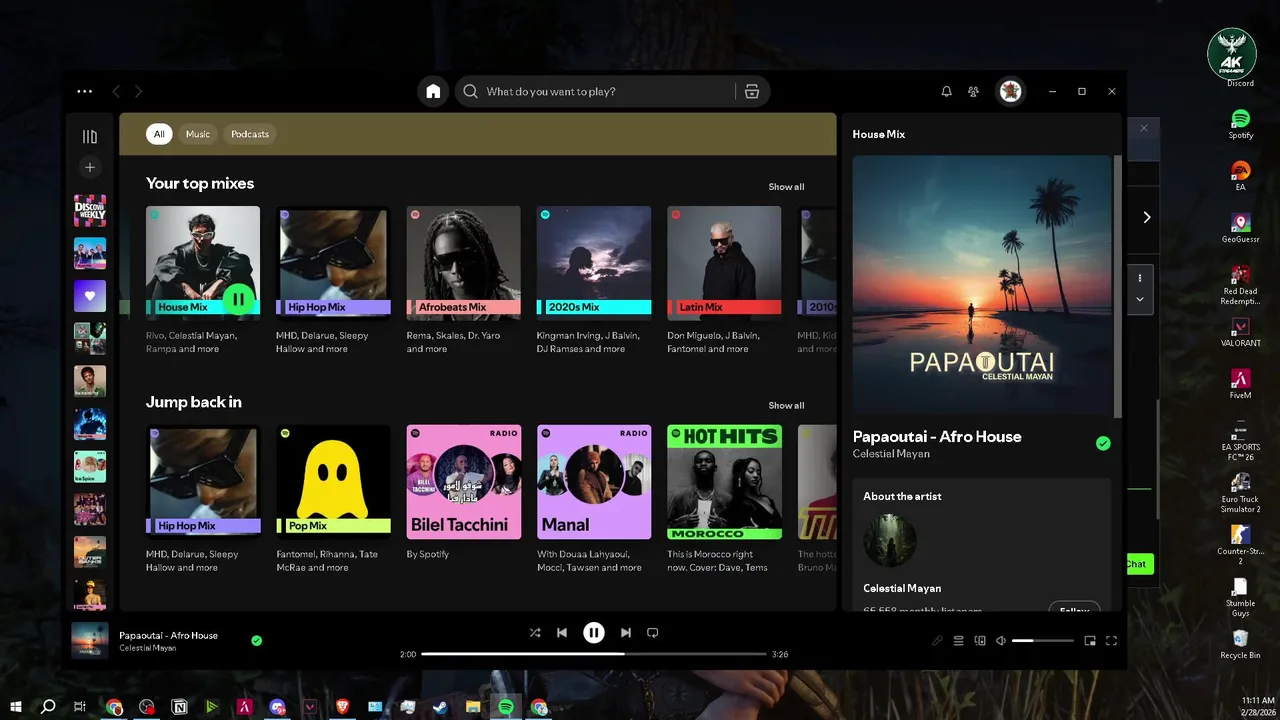Expand Your Library sidebar icon
This screenshot has width=1280, height=720.
click(x=90, y=136)
